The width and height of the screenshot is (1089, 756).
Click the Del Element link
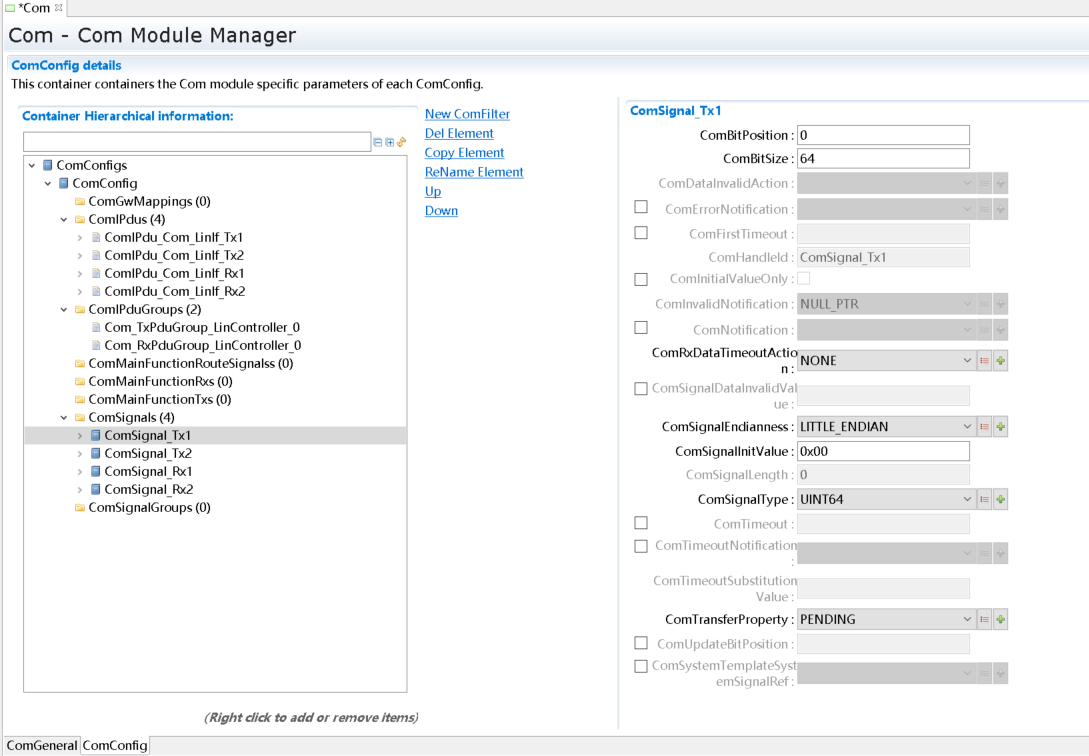(459, 133)
